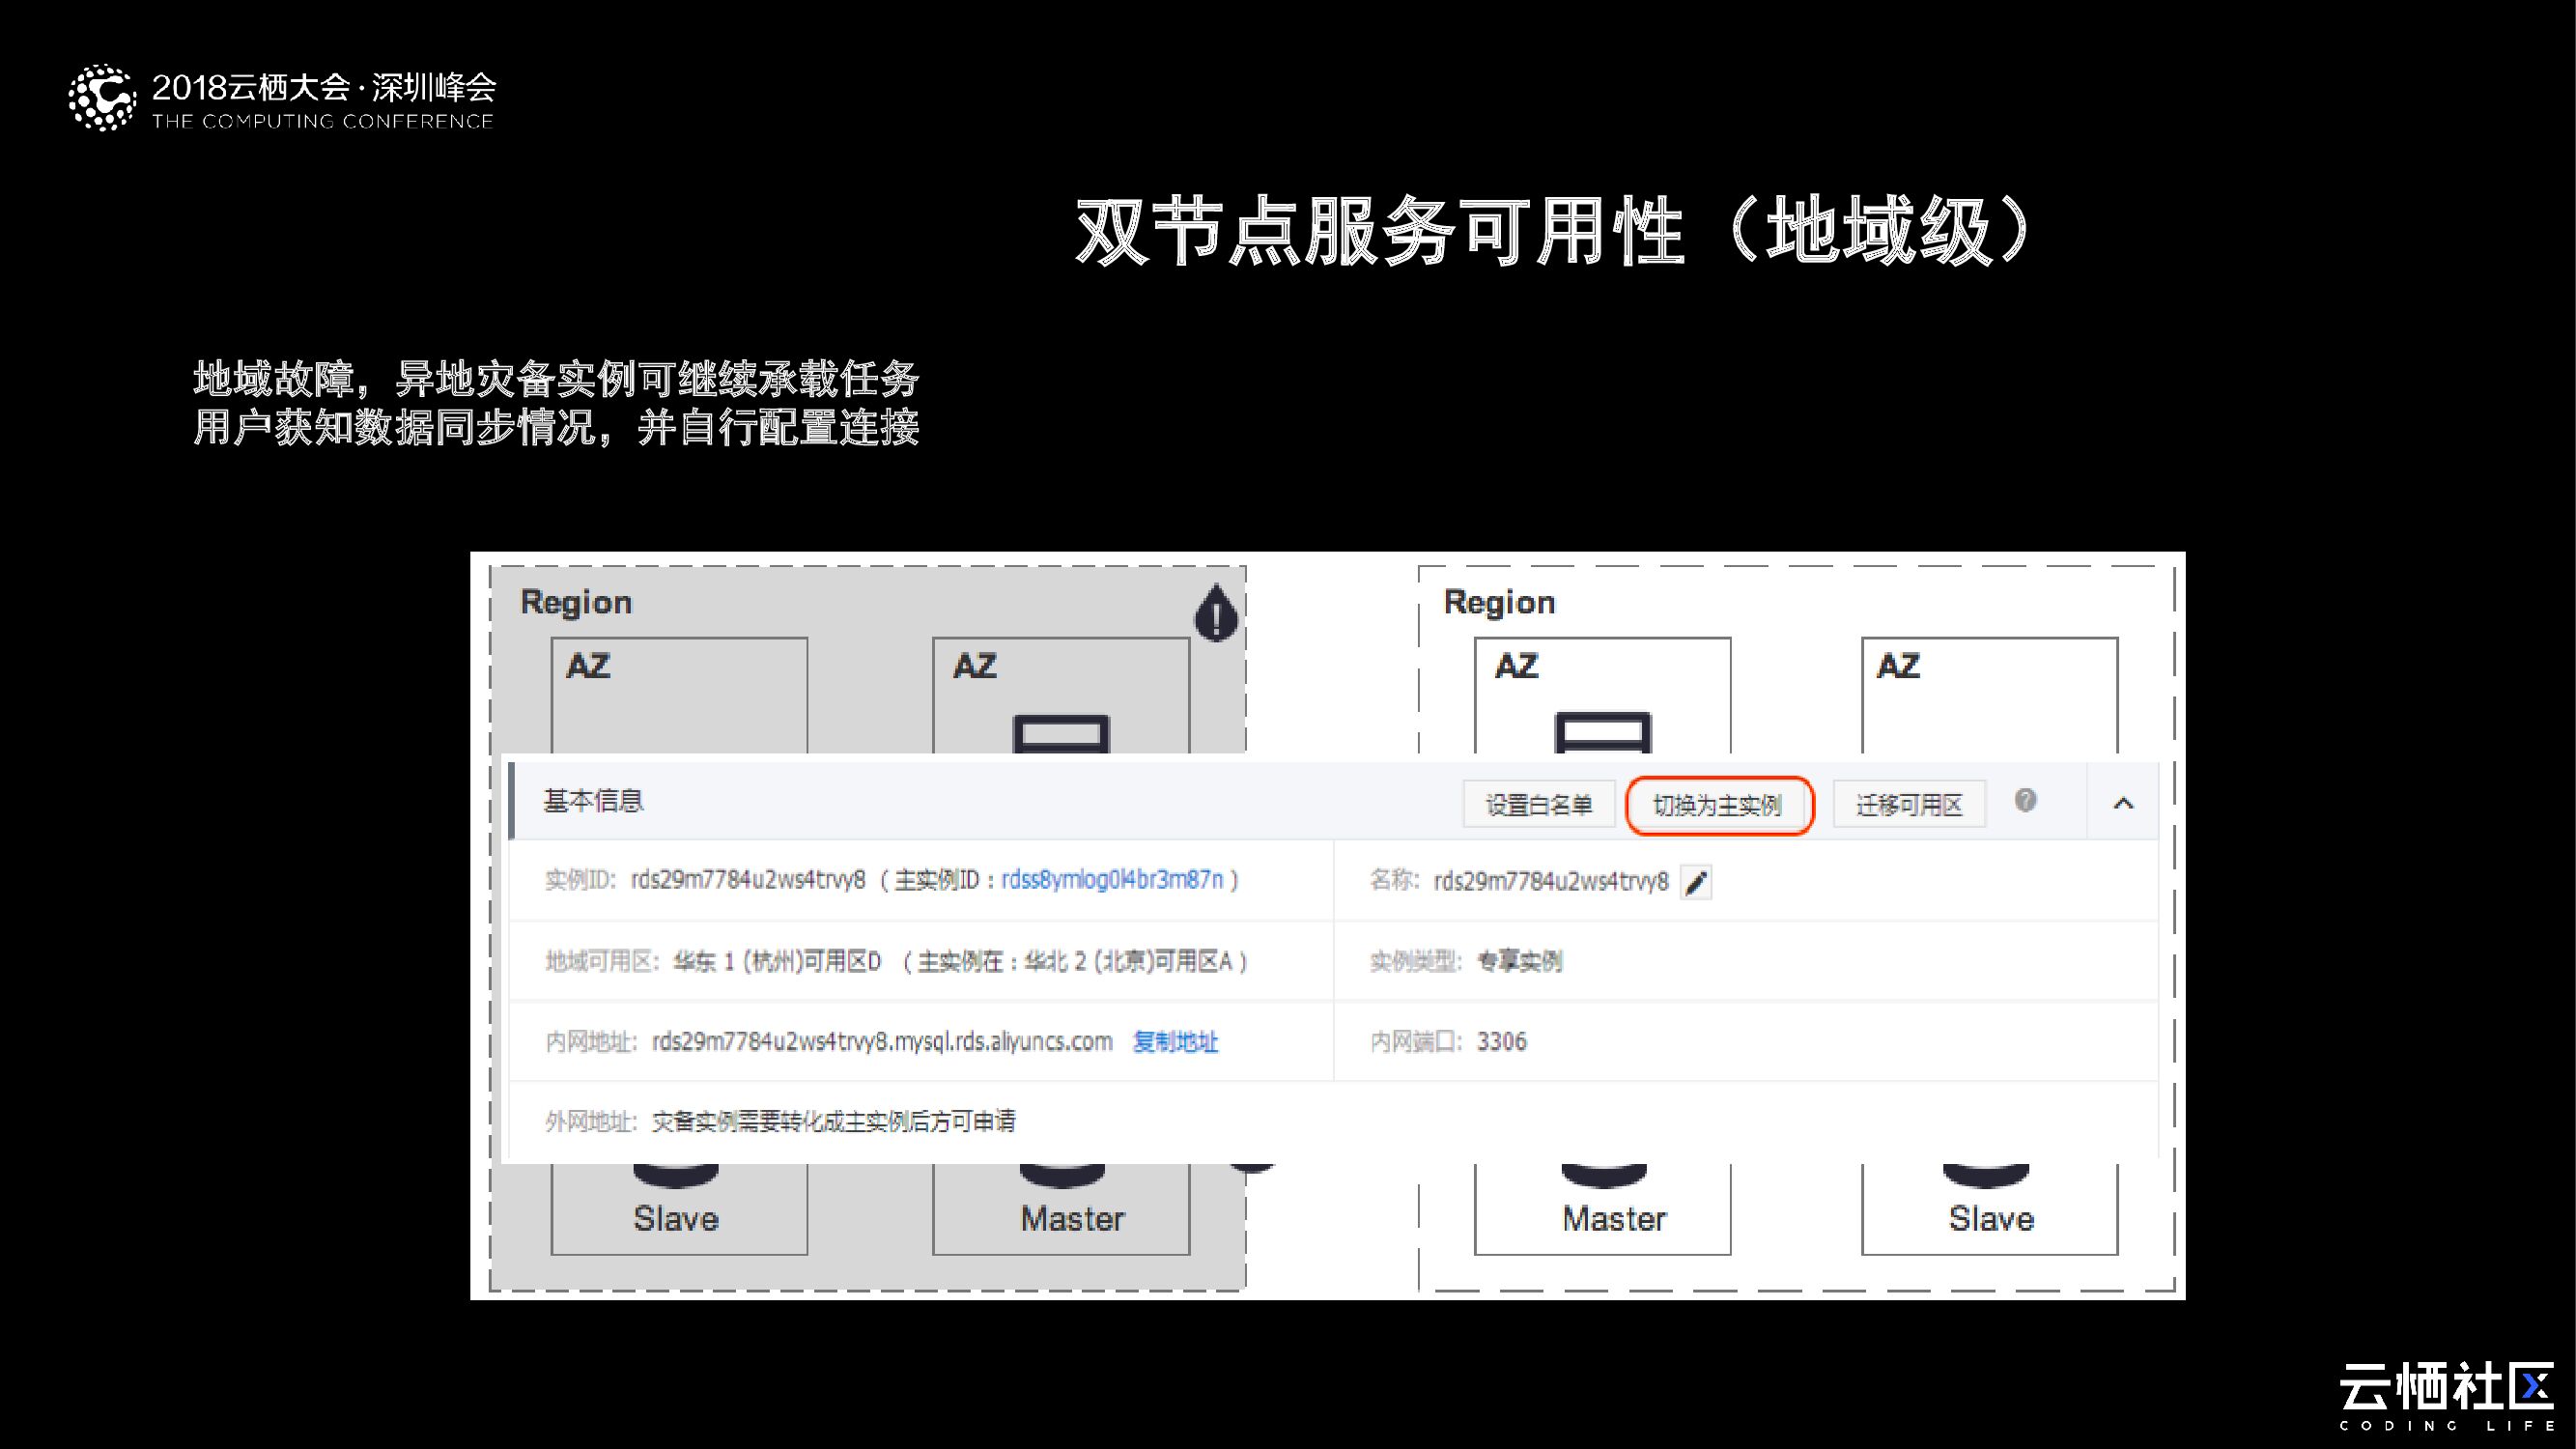The height and width of the screenshot is (1449, 2576).
Task: Click the 设置白名单 button
Action: [1538, 805]
